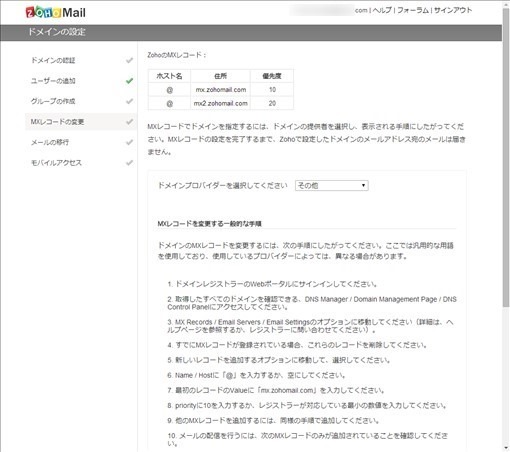Click the checkmark next to MXレコードの変更
The image size is (510, 452).
coord(129,122)
